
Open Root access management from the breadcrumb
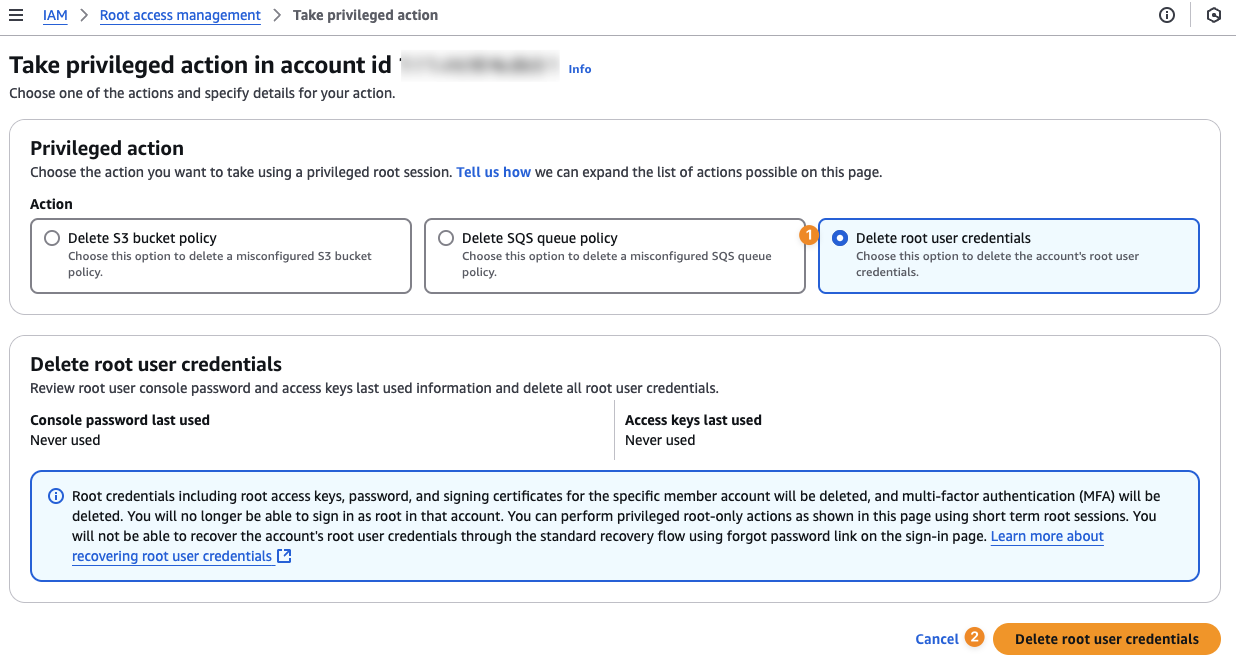tap(180, 15)
